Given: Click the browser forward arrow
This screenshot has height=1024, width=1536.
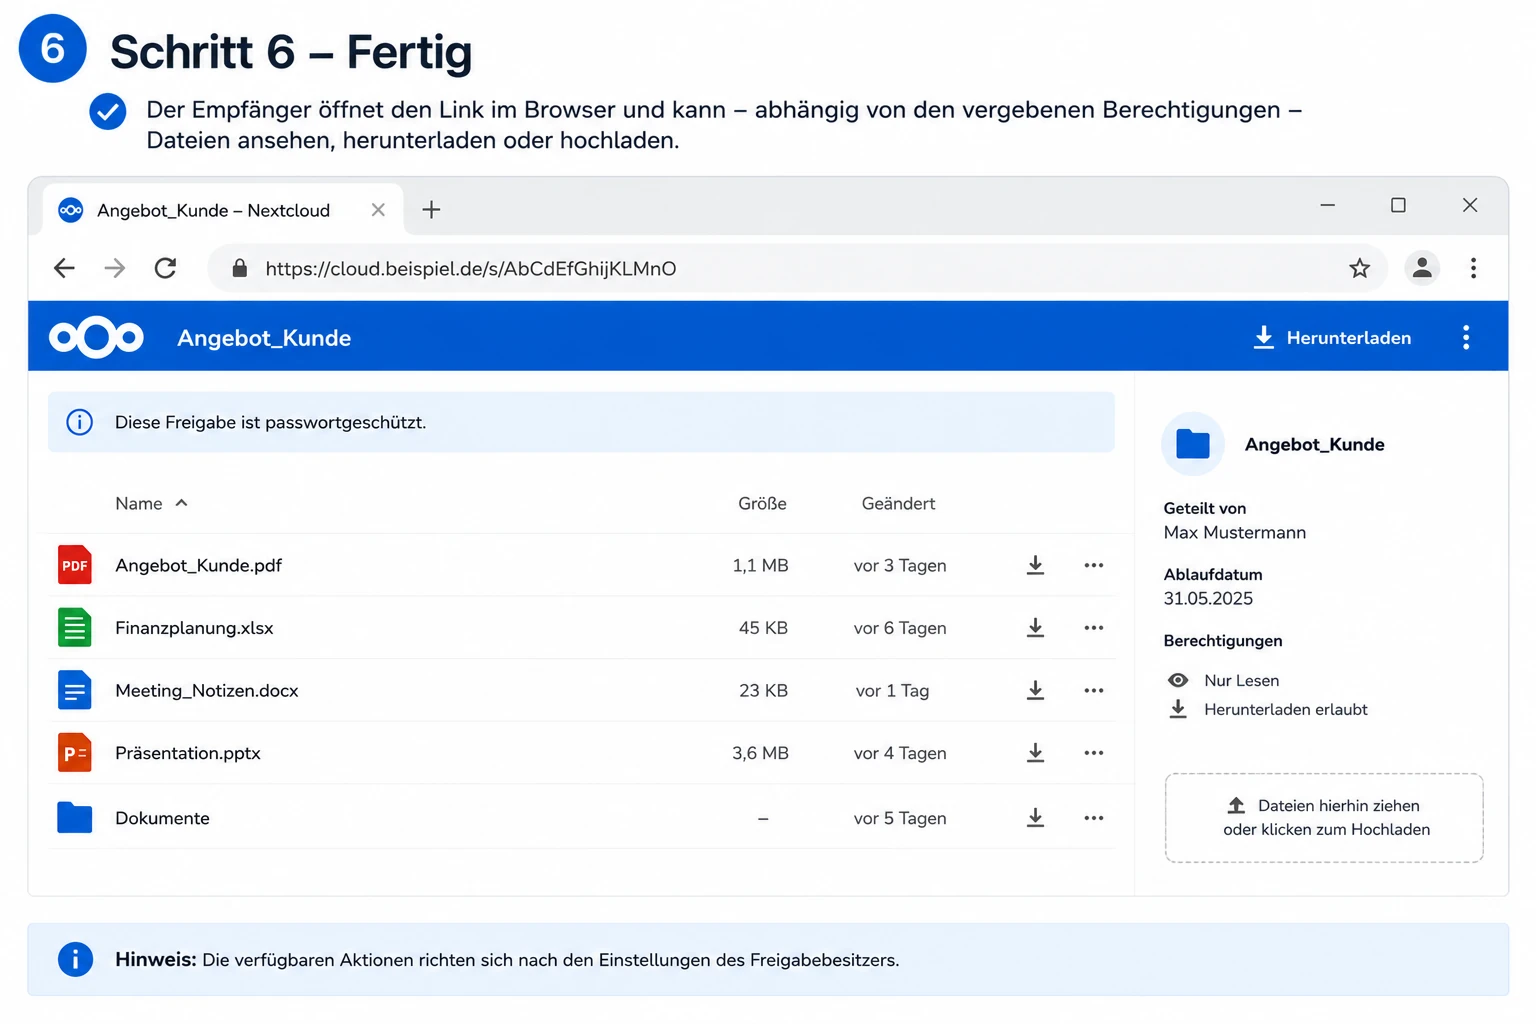Looking at the screenshot, I should (x=115, y=268).
